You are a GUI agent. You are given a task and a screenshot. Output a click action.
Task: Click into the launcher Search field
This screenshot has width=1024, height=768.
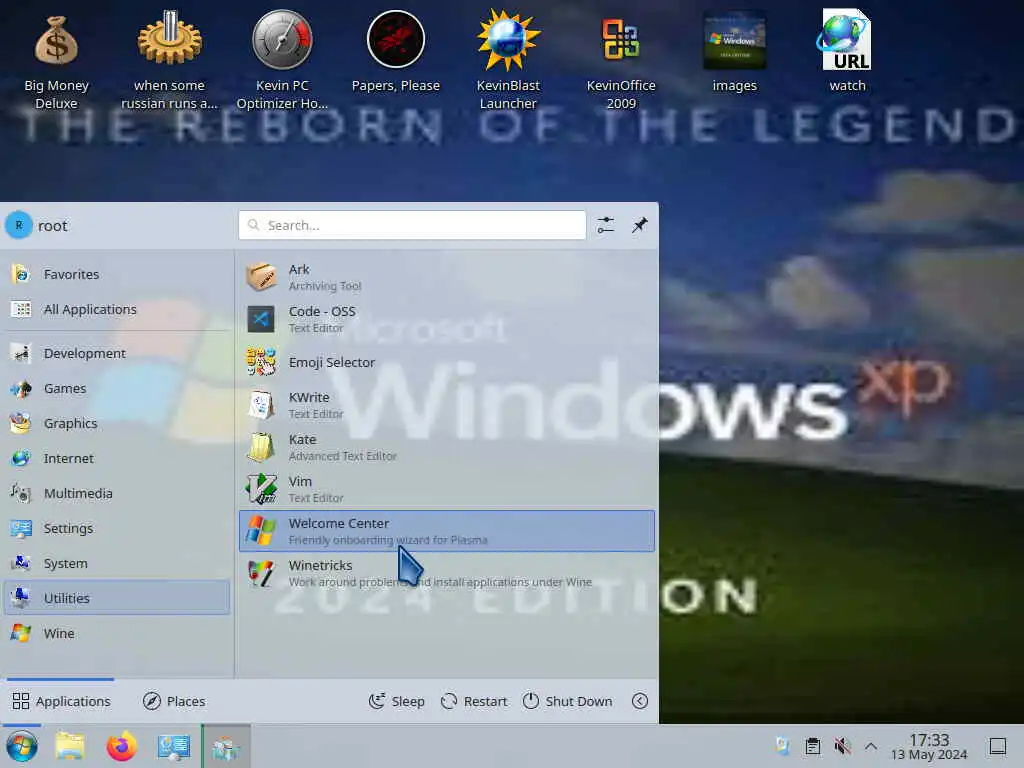(412, 225)
